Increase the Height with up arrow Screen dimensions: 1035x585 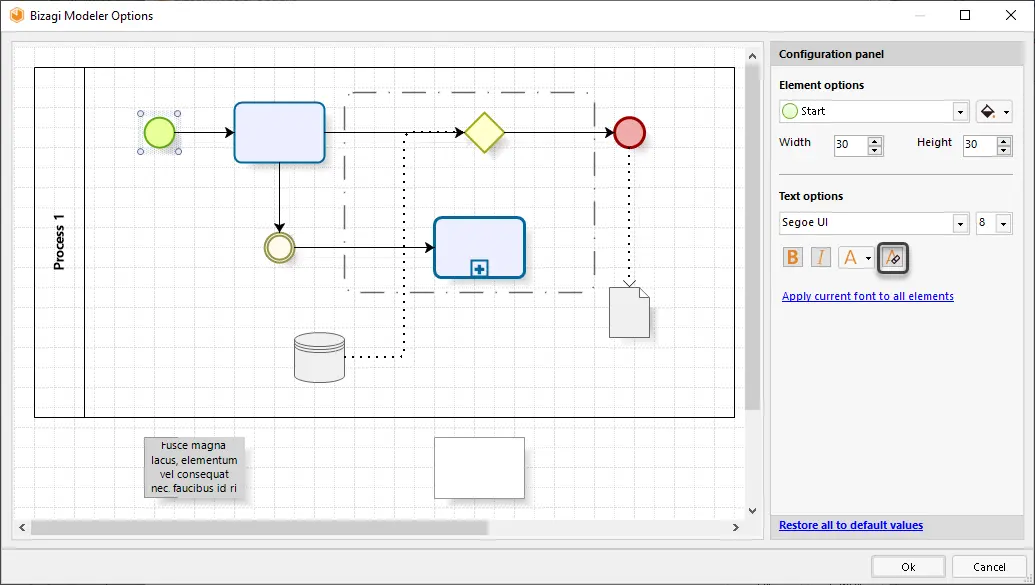click(1003, 140)
